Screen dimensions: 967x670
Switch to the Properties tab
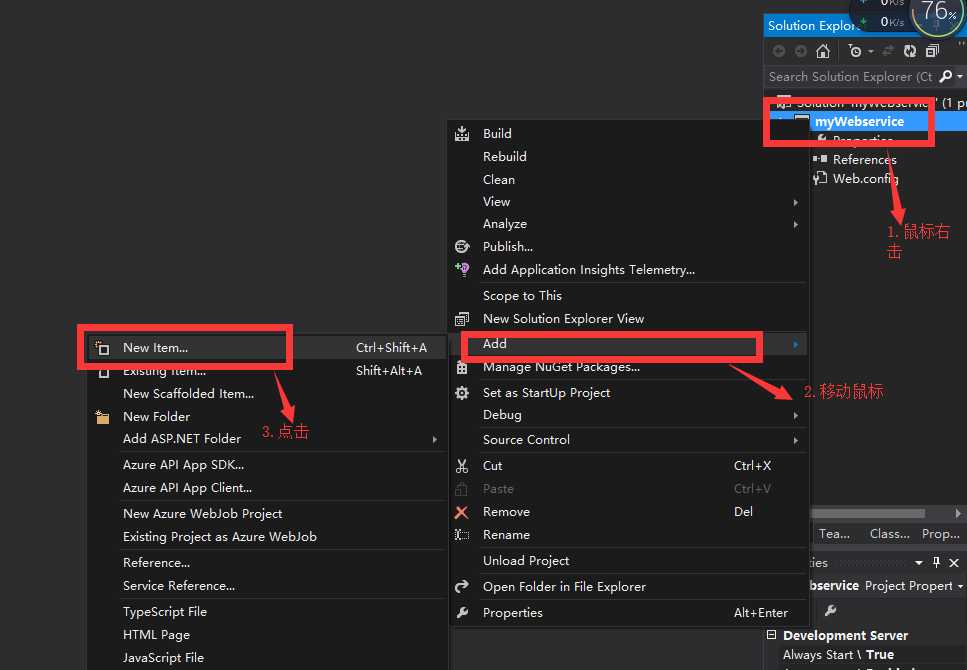[x=940, y=534]
